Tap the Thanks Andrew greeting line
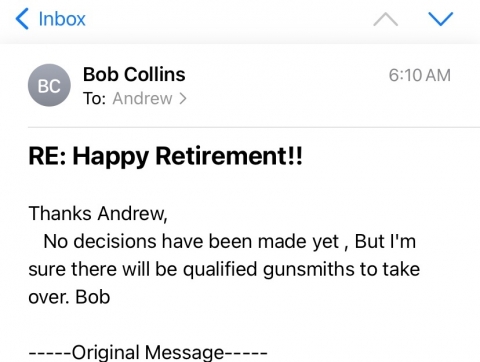Image resolution: width=480 pixels, height=362 pixels. point(98,213)
